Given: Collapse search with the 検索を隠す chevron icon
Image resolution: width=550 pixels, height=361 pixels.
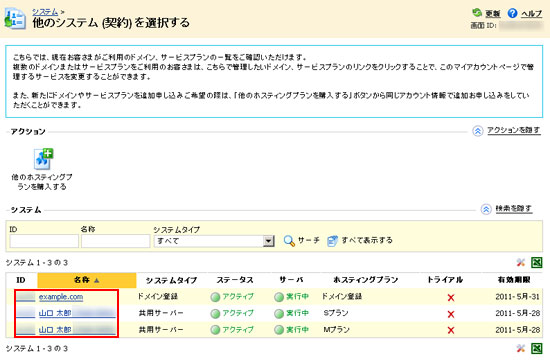Looking at the screenshot, I should click(486, 209).
